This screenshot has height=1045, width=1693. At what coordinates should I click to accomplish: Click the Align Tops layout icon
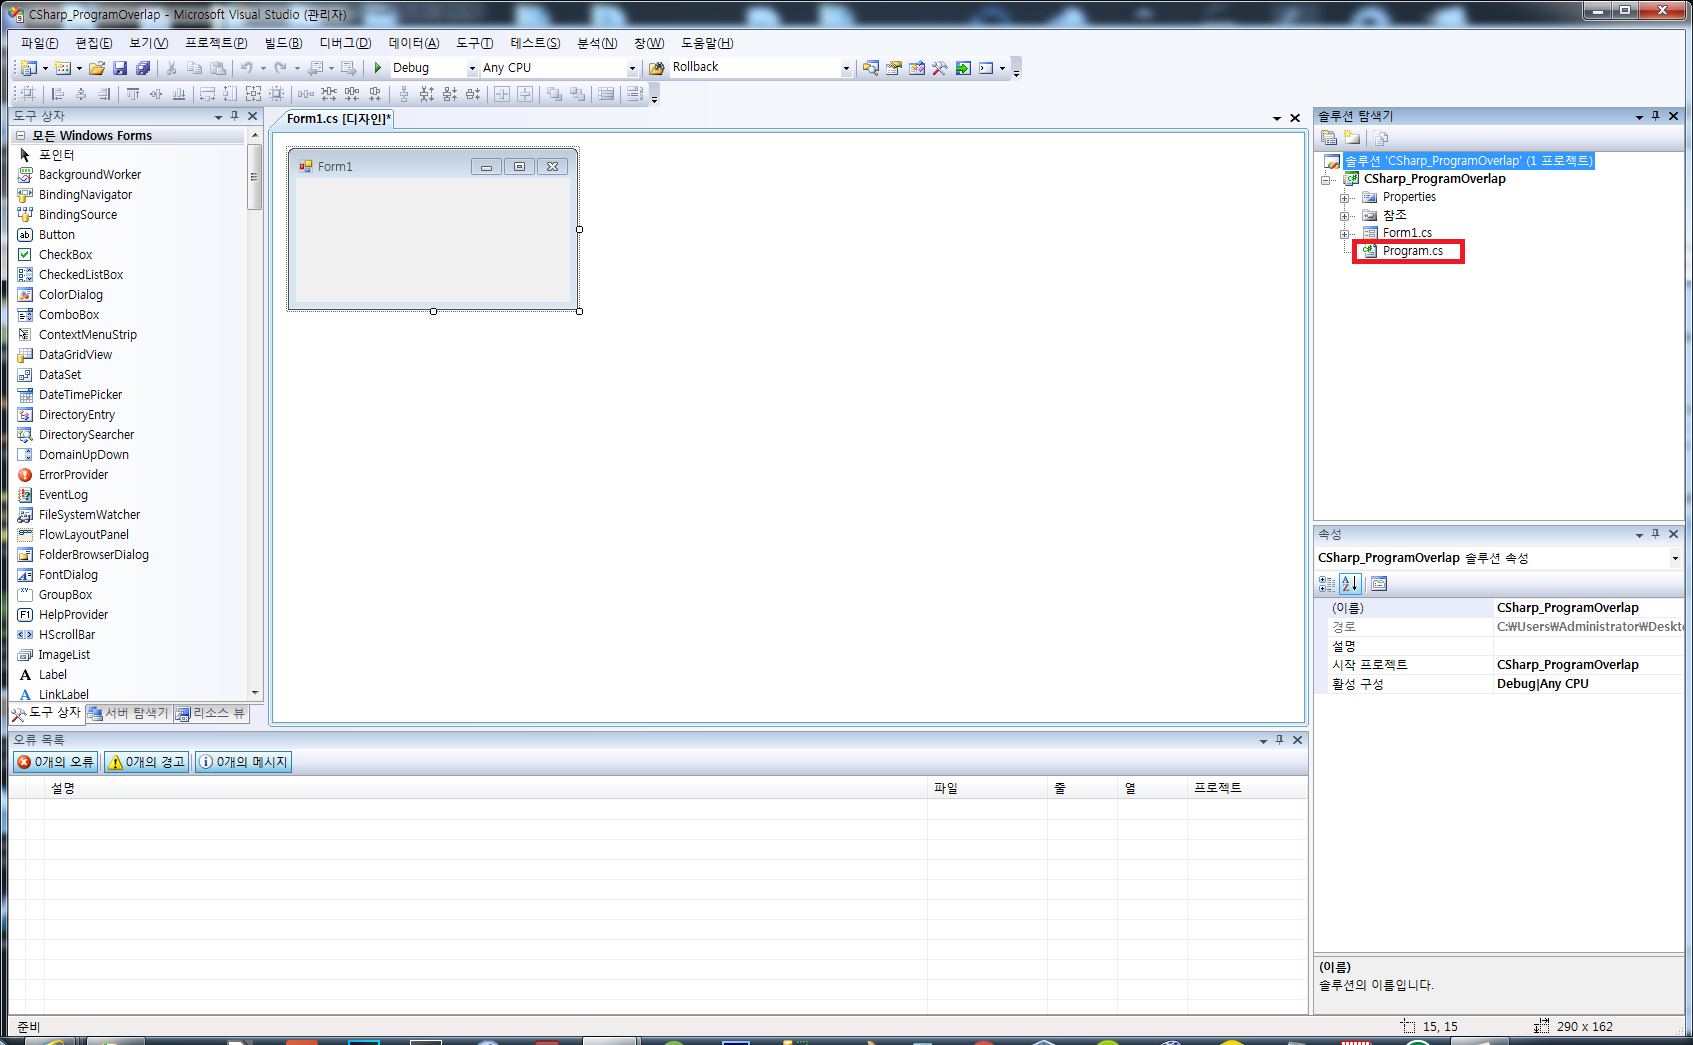tap(133, 94)
